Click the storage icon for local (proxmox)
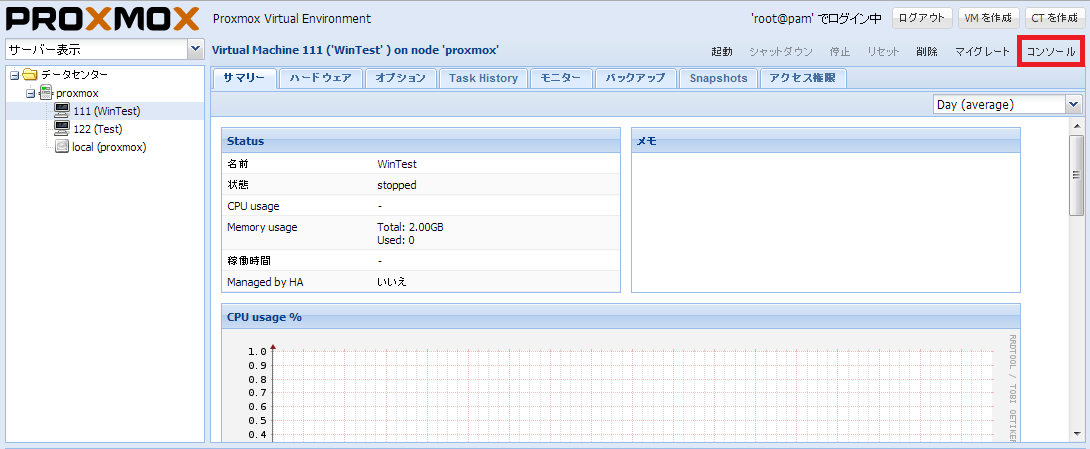The width and height of the screenshot is (1090, 449). (63, 147)
